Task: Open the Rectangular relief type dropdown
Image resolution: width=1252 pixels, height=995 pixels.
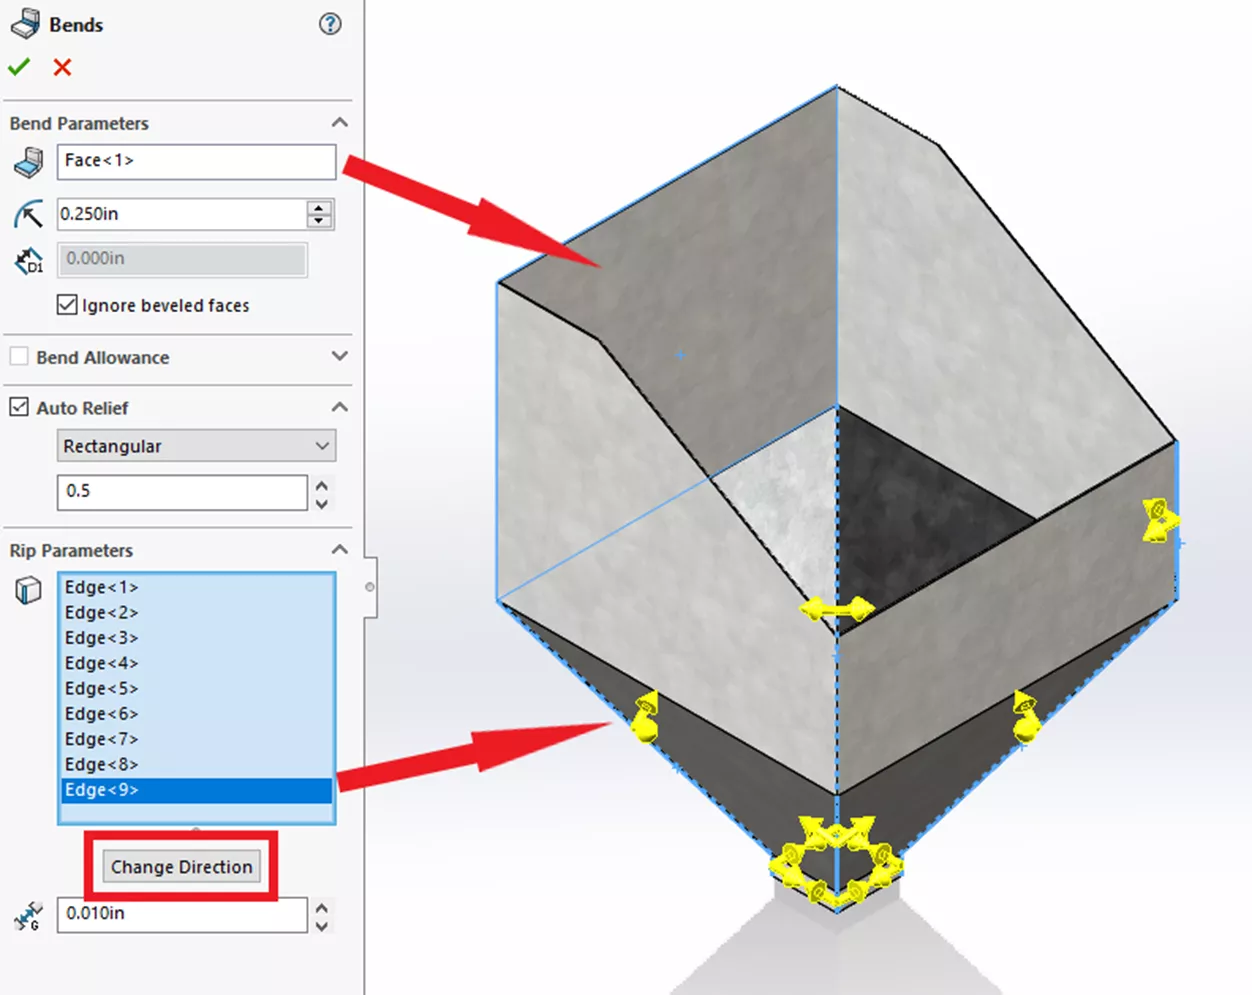Action: [x=320, y=445]
